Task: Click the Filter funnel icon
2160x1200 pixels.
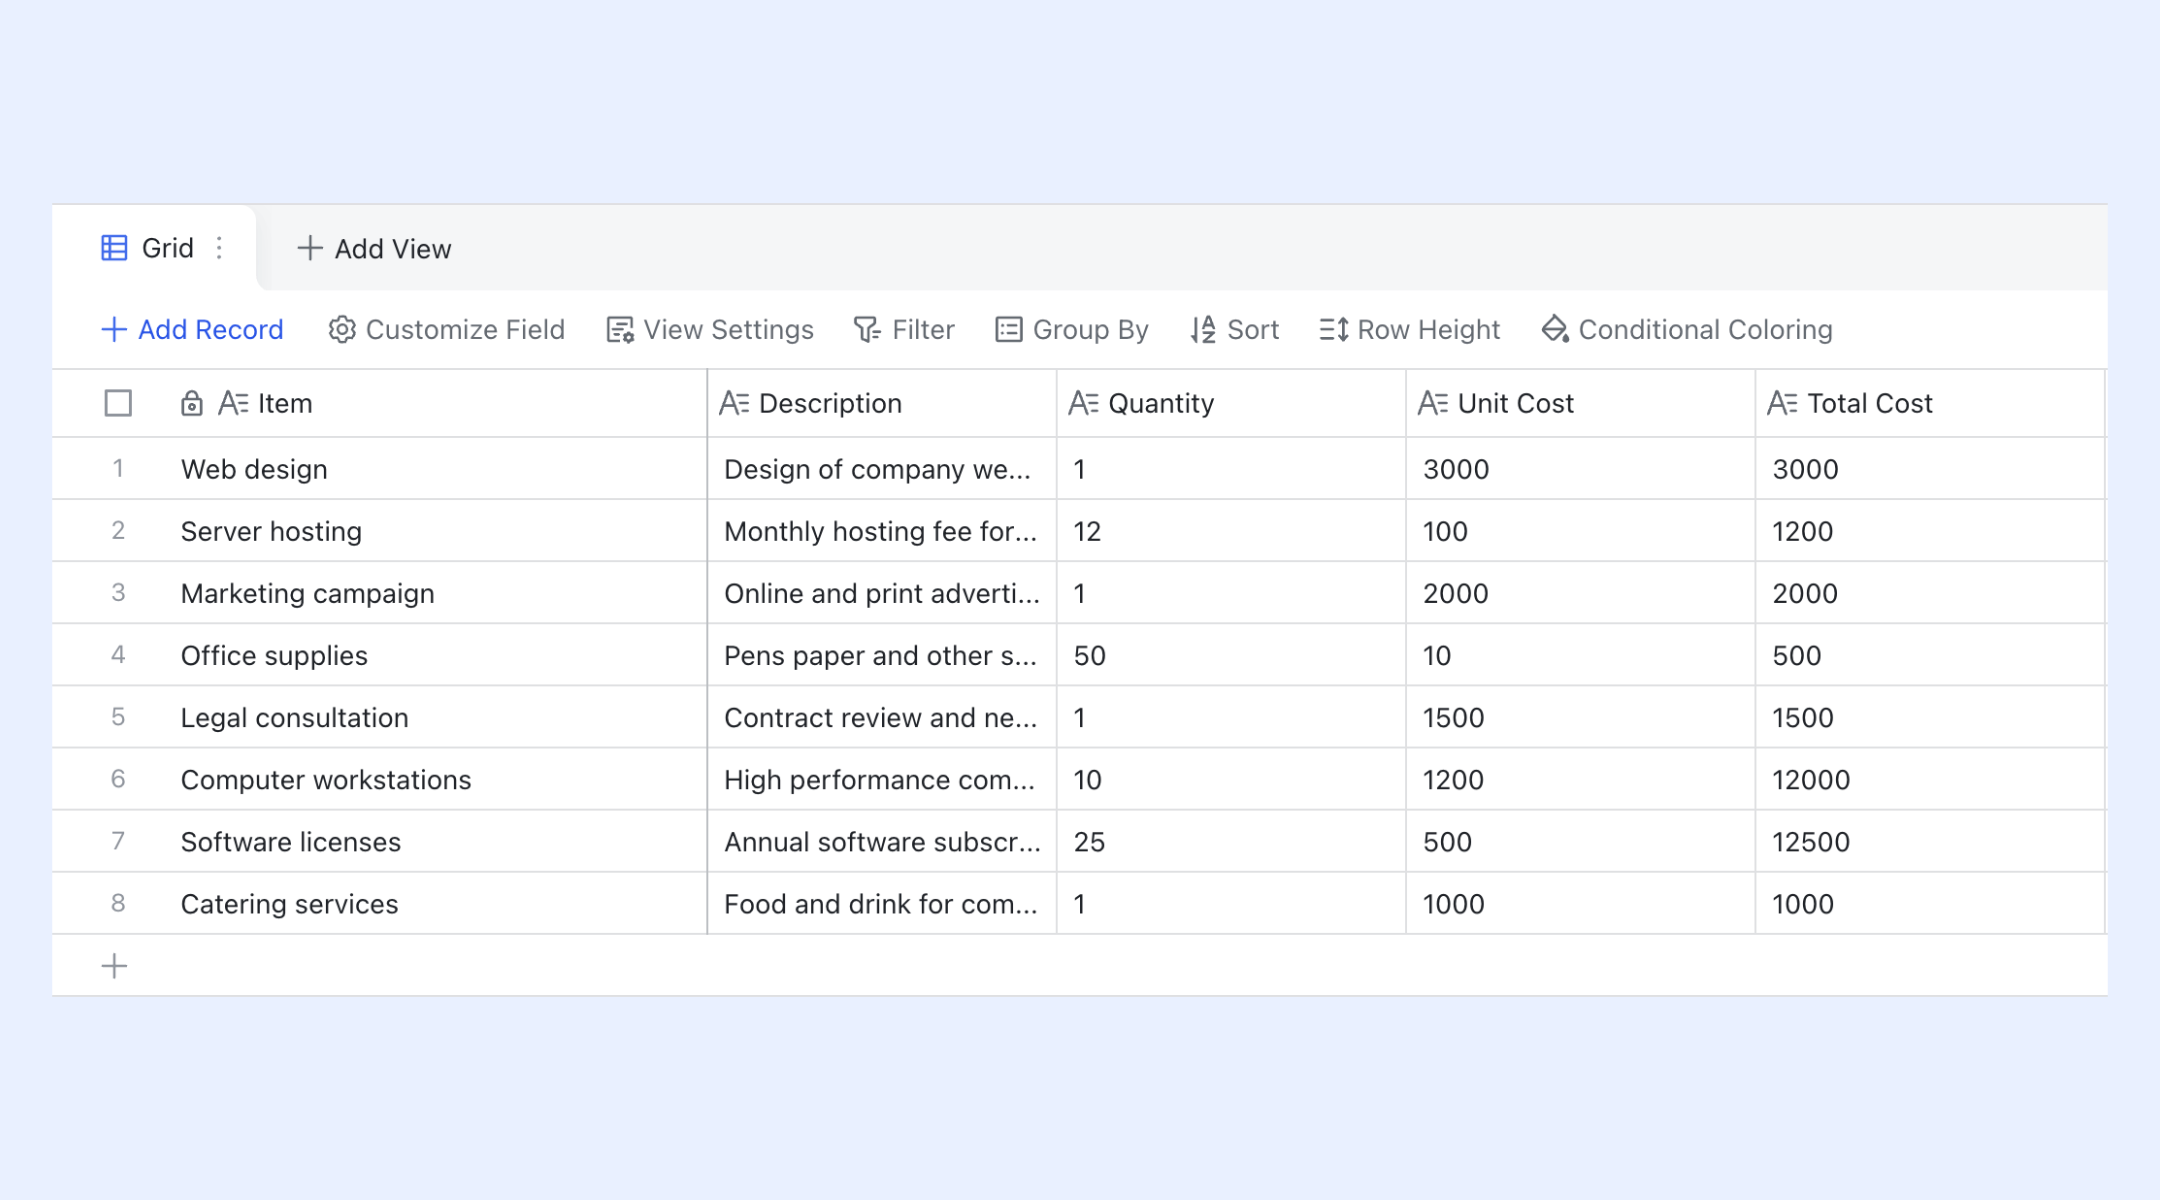Action: click(866, 330)
